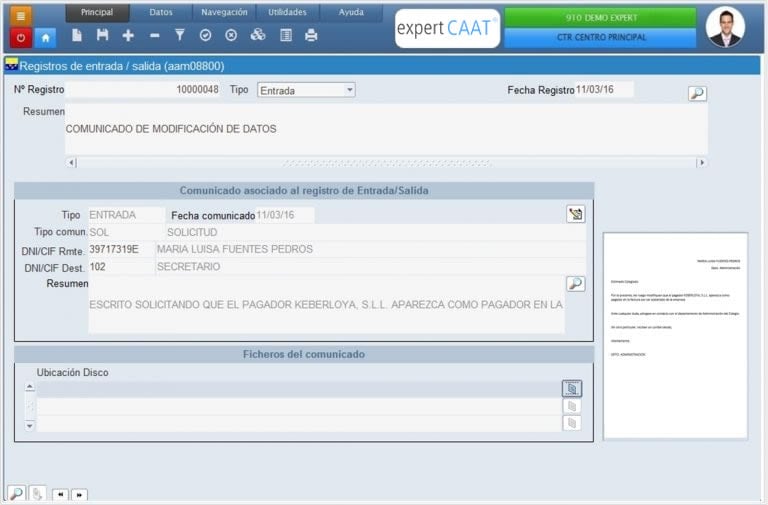The image size is (768, 505).
Task: Click the ESCRITO SOLICITANDO summary text
Action: click(326, 305)
